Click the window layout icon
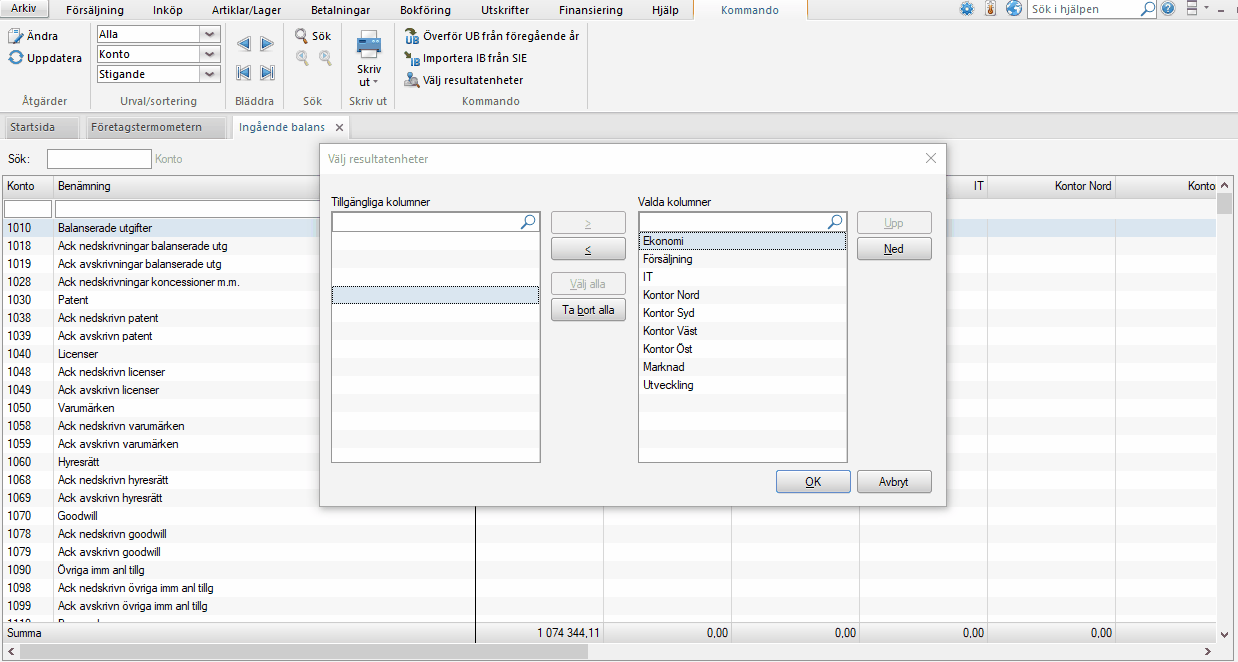This screenshot has width=1238, height=662. point(1192,9)
